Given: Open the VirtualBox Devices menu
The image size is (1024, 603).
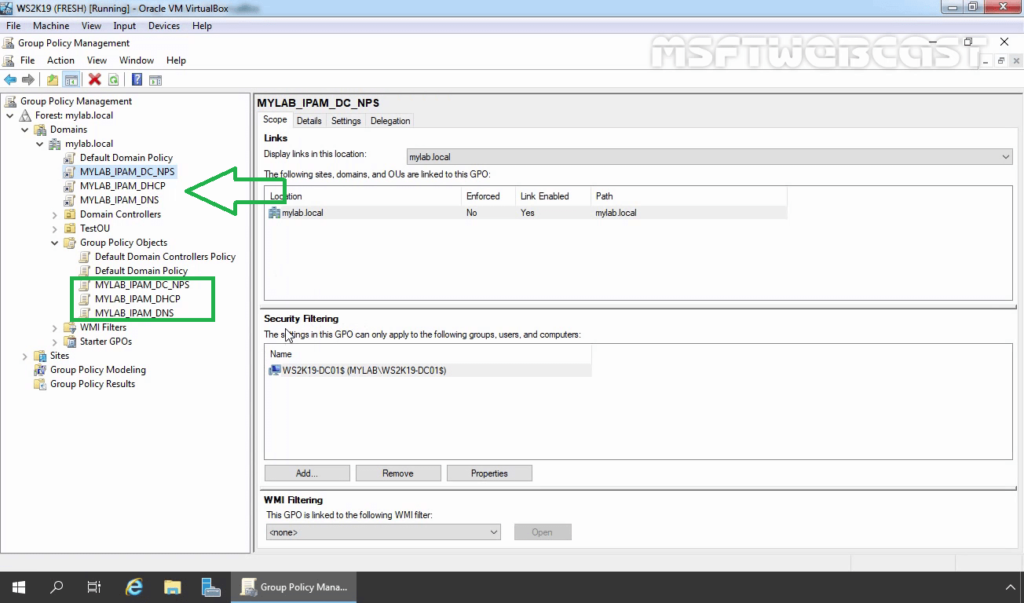Looking at the screenshot, I should pos(164,25).
